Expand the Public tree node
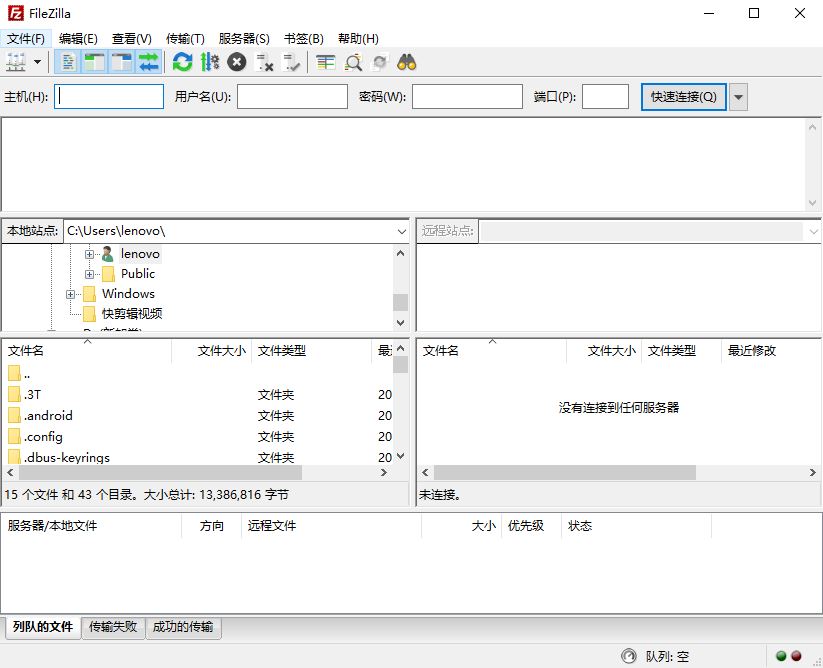 coord(89,274)
